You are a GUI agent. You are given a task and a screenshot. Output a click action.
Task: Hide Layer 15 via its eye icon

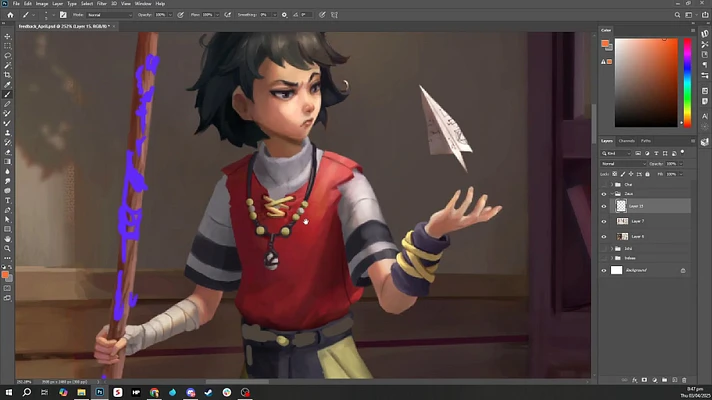point(604,207)
